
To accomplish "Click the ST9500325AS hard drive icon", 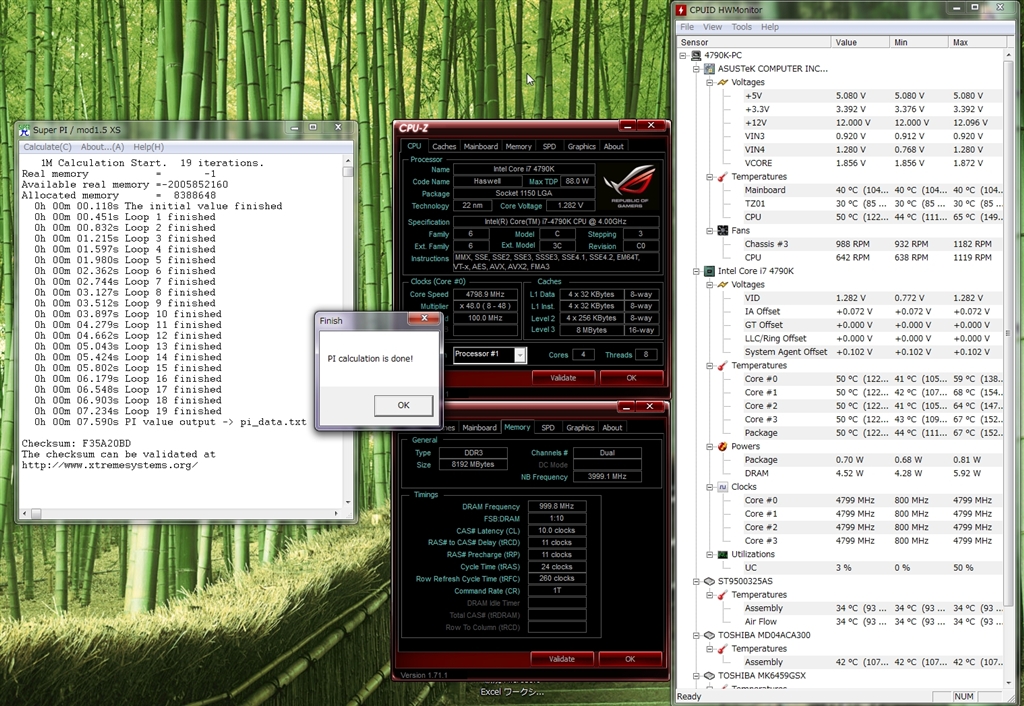I will pyautogui.click(x=709, y=581).
